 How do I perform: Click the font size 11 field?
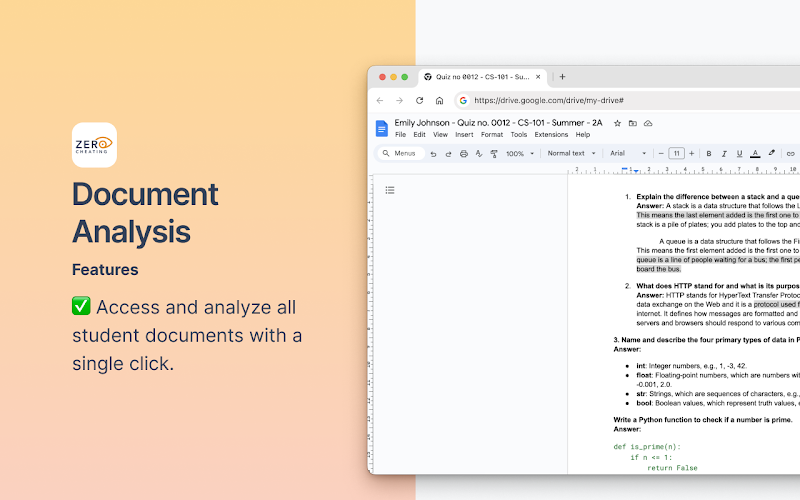pos(676,154)
